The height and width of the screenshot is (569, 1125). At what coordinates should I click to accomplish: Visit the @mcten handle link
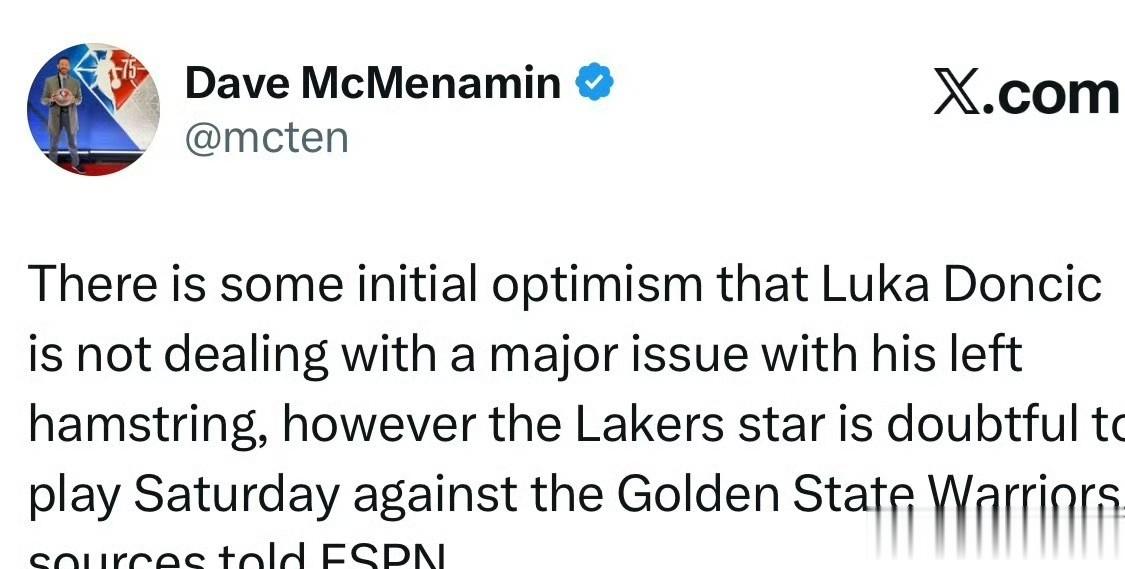point(266,137)
